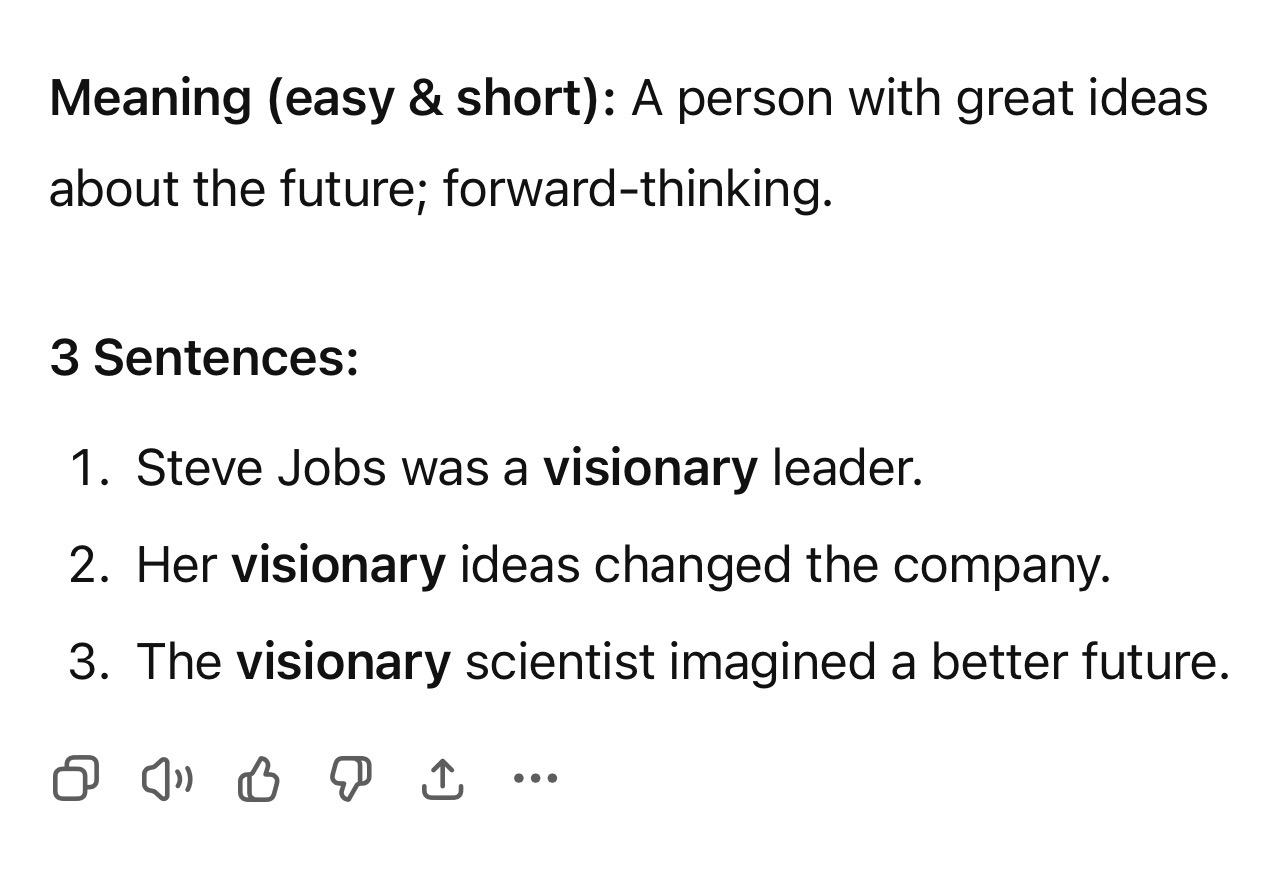Click bold 'visionary' in the first sentence
Viewport: 1284px width, 895px height.
[650, 469]
